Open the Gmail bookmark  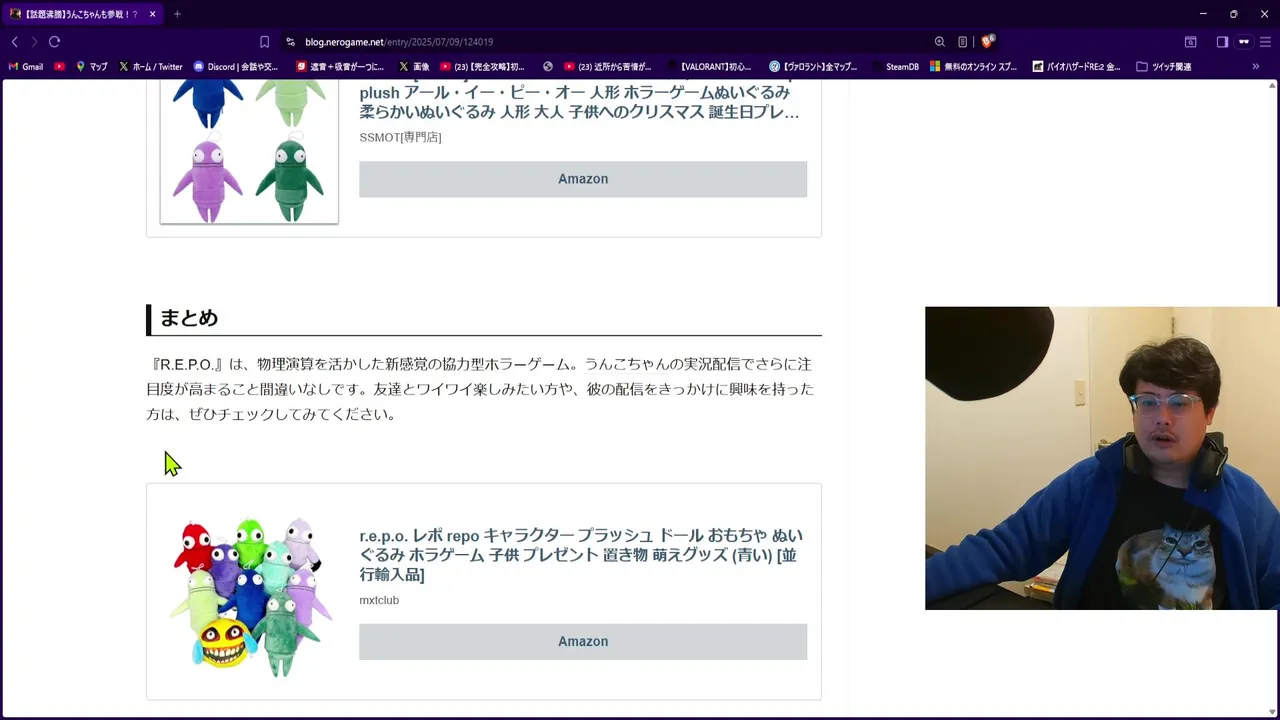pyautogui.click(x=25, y=67)
